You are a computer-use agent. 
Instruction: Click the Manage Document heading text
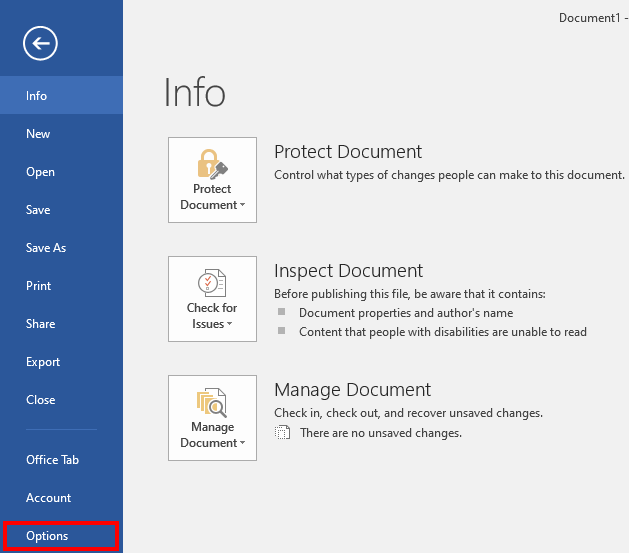click(x=352, y=390)
